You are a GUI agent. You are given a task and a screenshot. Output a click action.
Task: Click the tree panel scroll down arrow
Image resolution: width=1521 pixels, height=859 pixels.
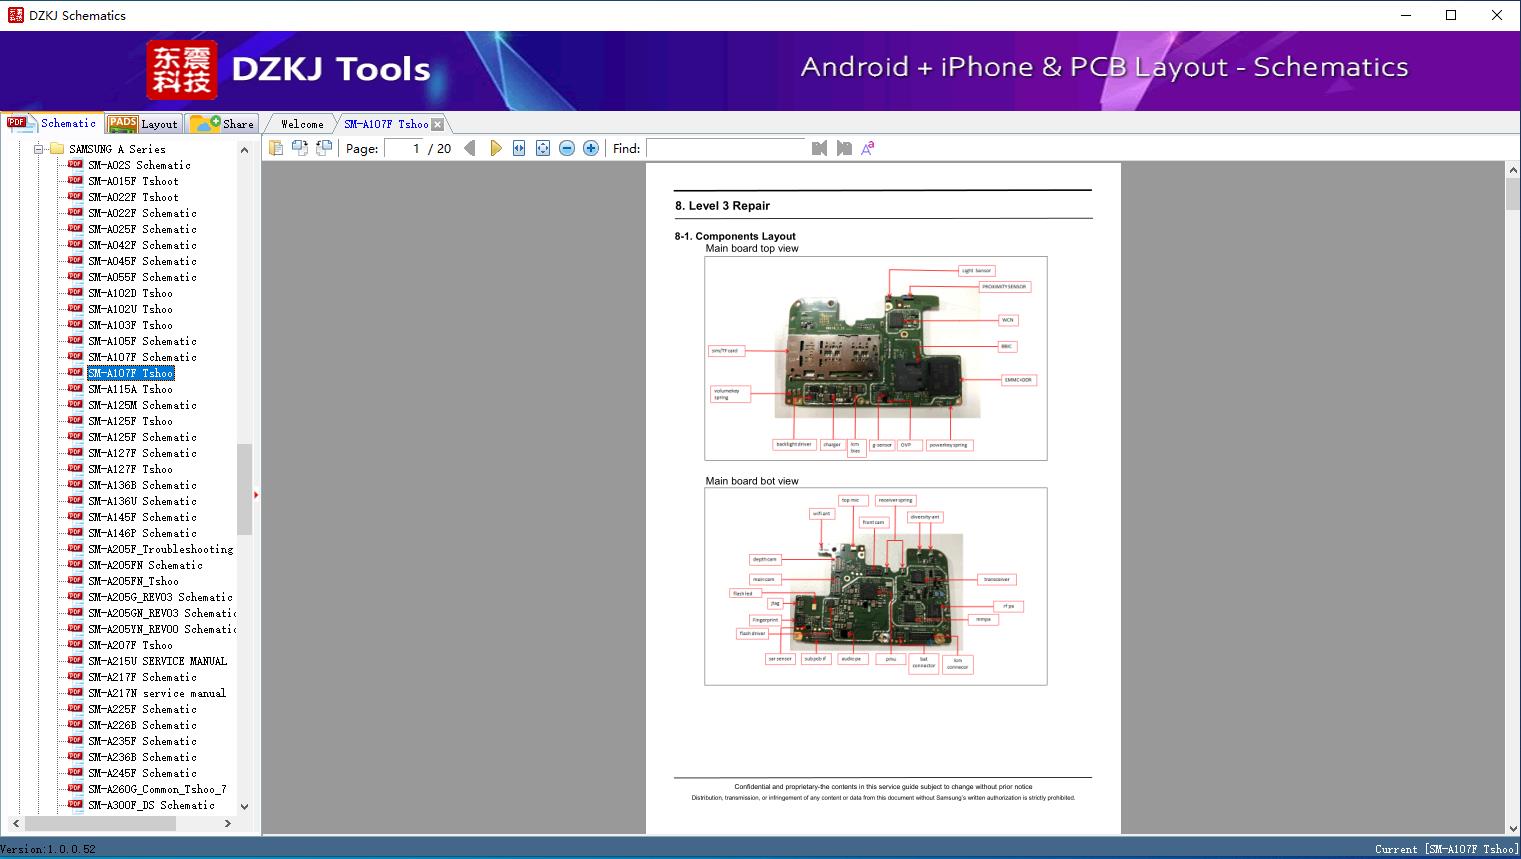click(244, 807)
